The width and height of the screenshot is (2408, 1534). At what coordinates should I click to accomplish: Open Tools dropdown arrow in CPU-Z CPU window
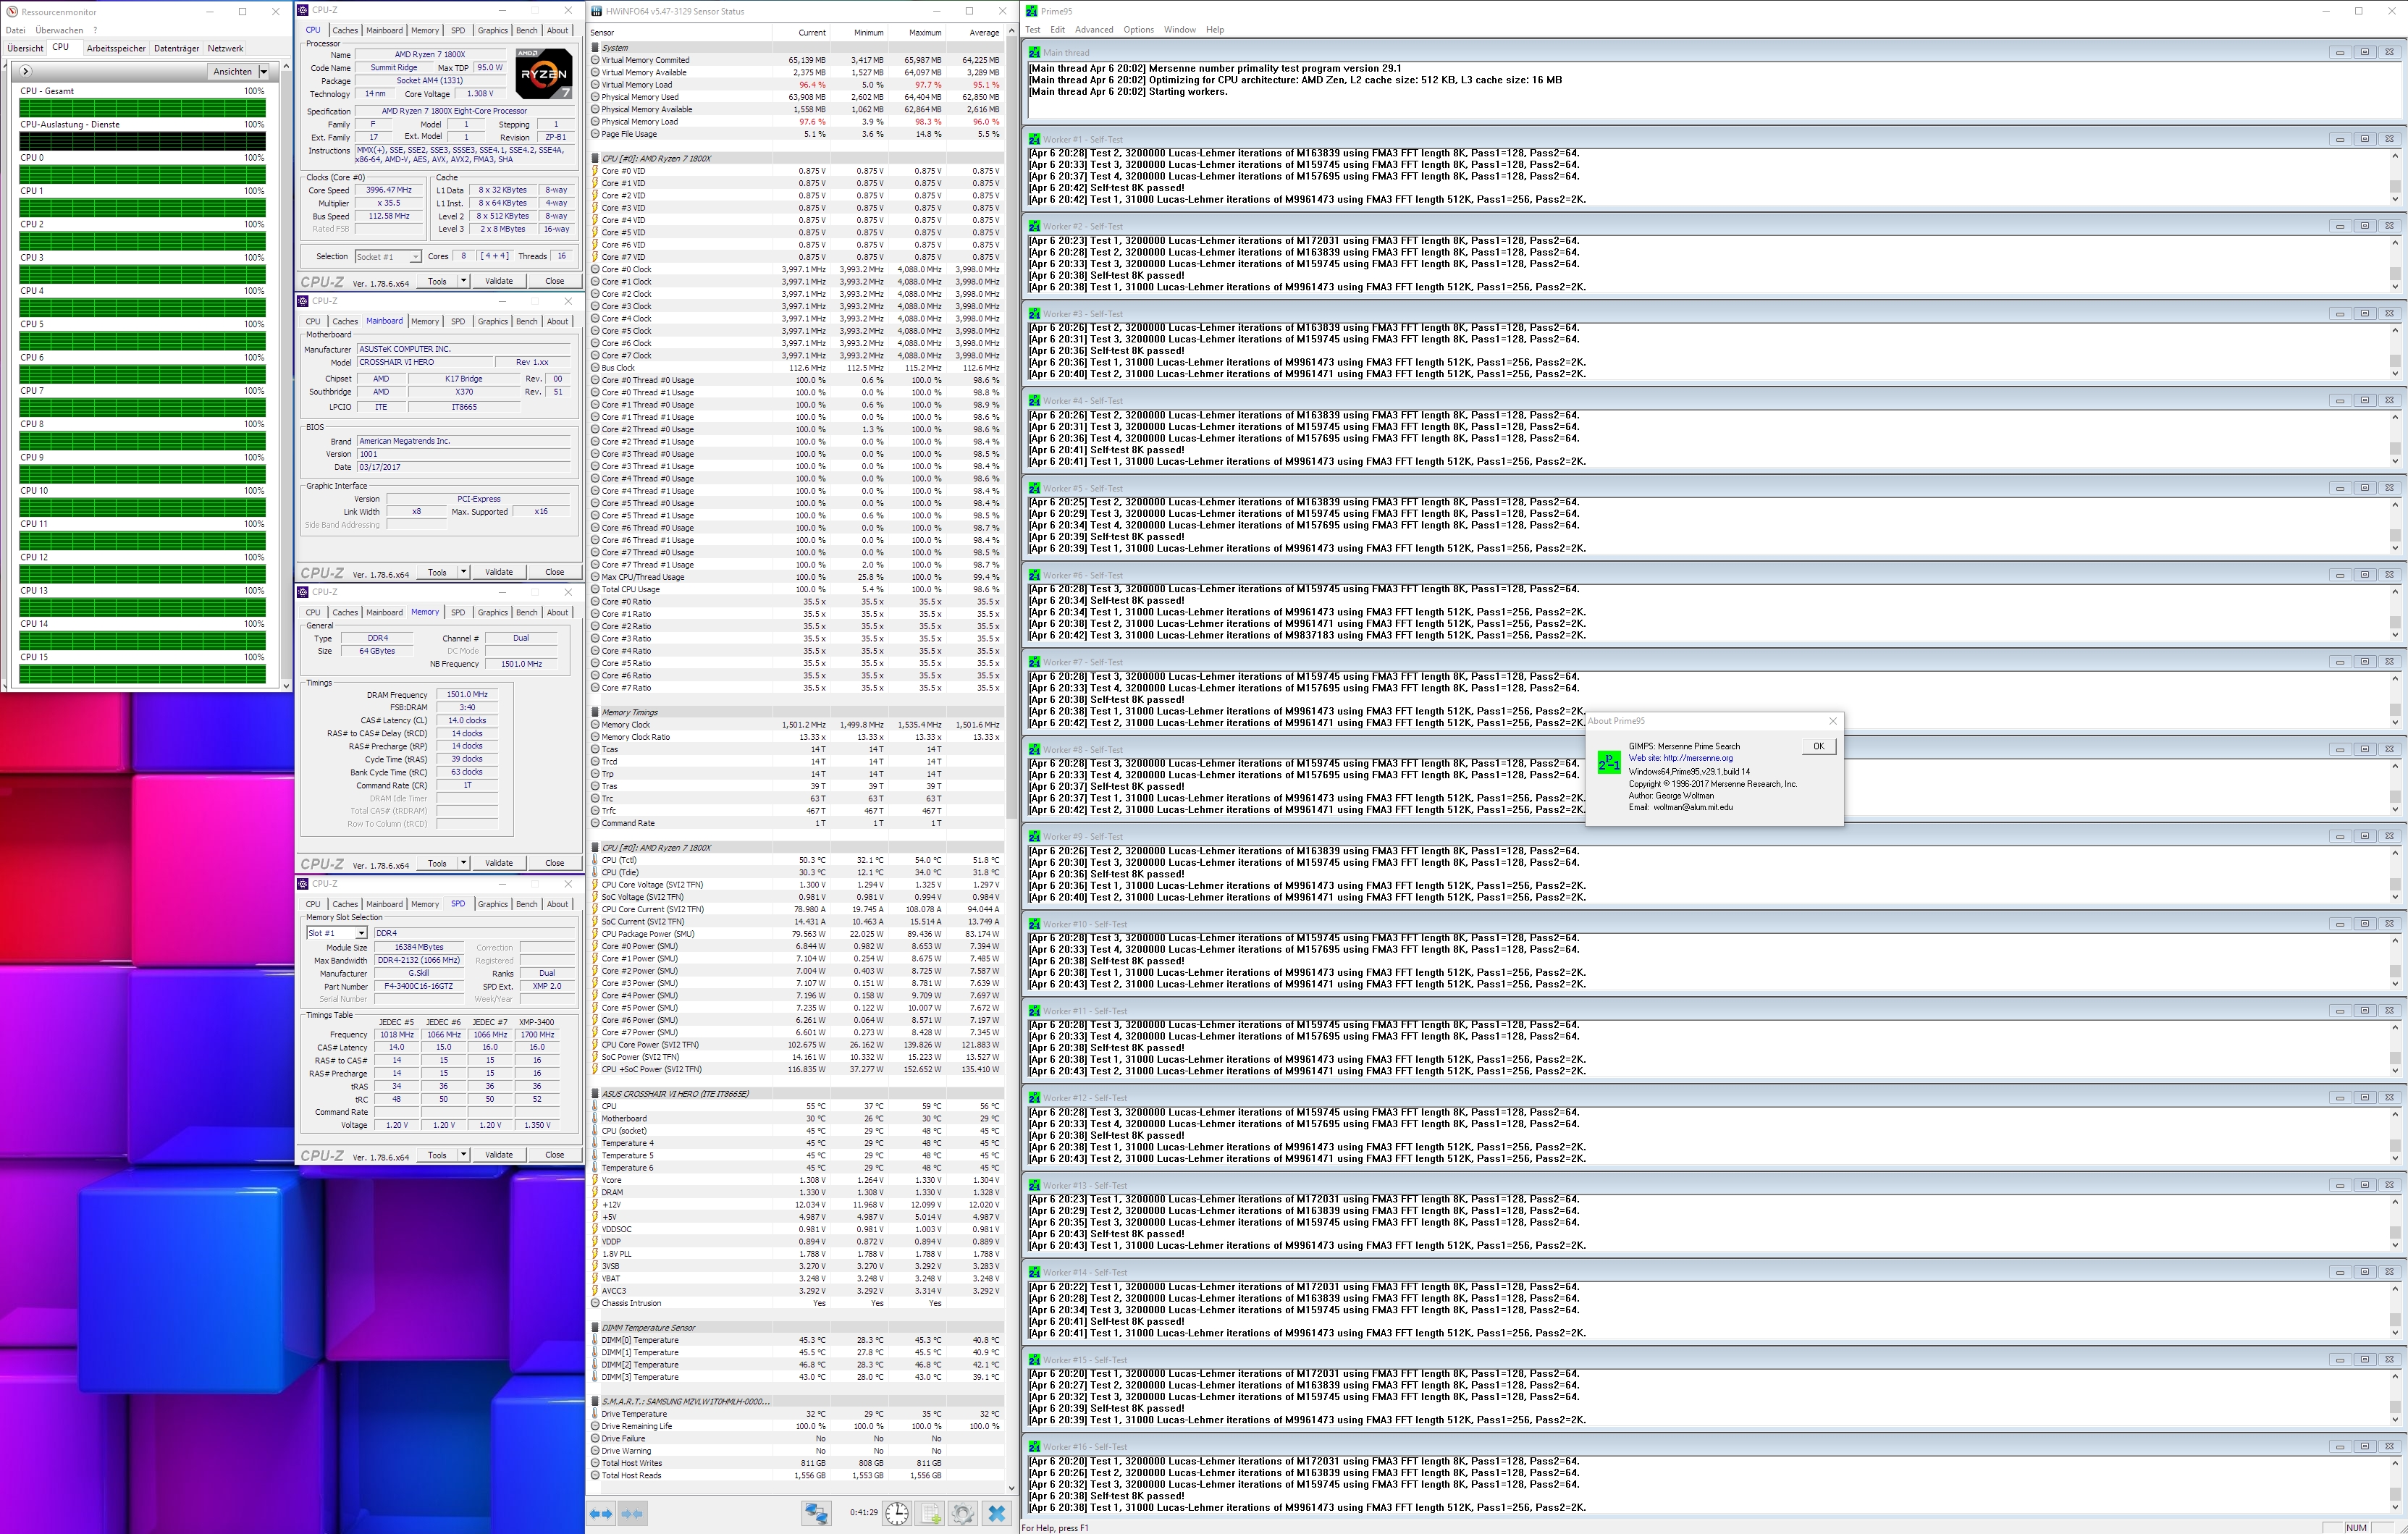point(463,281)
